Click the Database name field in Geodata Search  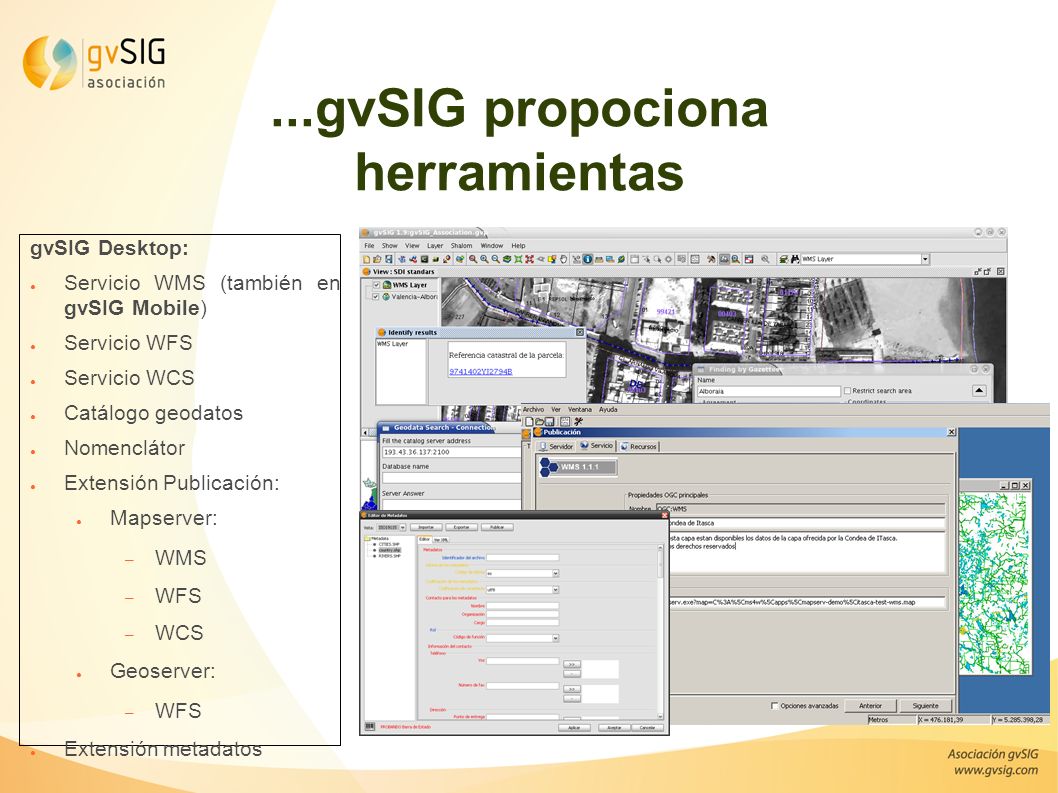[x=451, y=478]
